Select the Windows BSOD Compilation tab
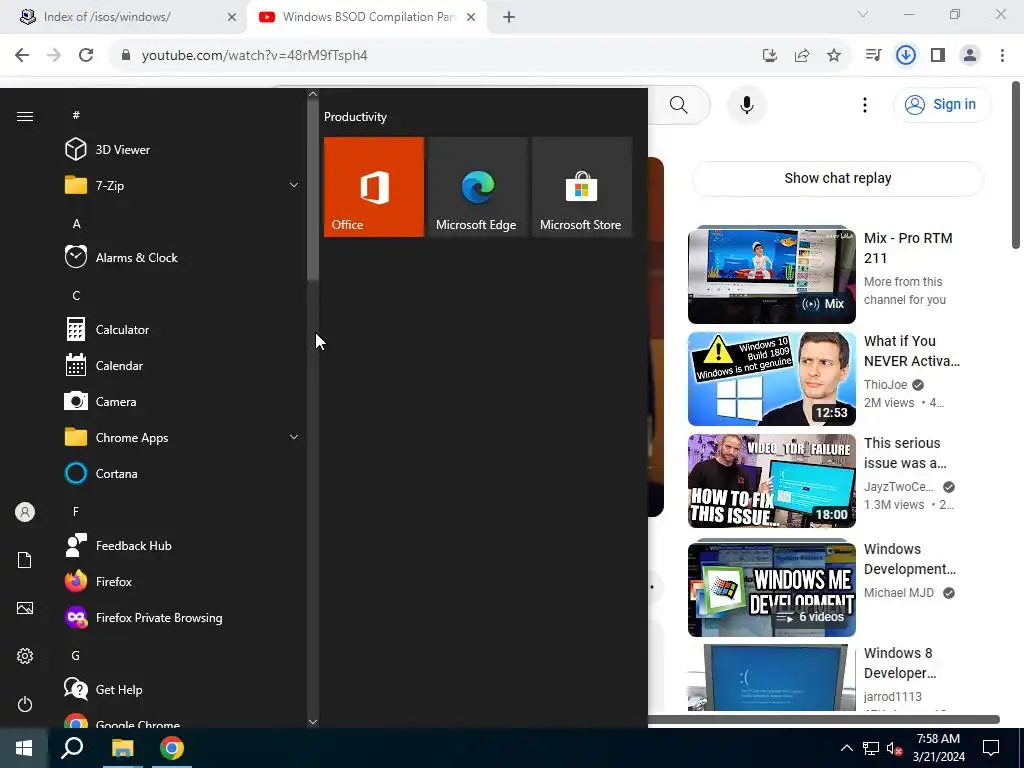This screenshot has height=768, width=1024. (367, 17)
